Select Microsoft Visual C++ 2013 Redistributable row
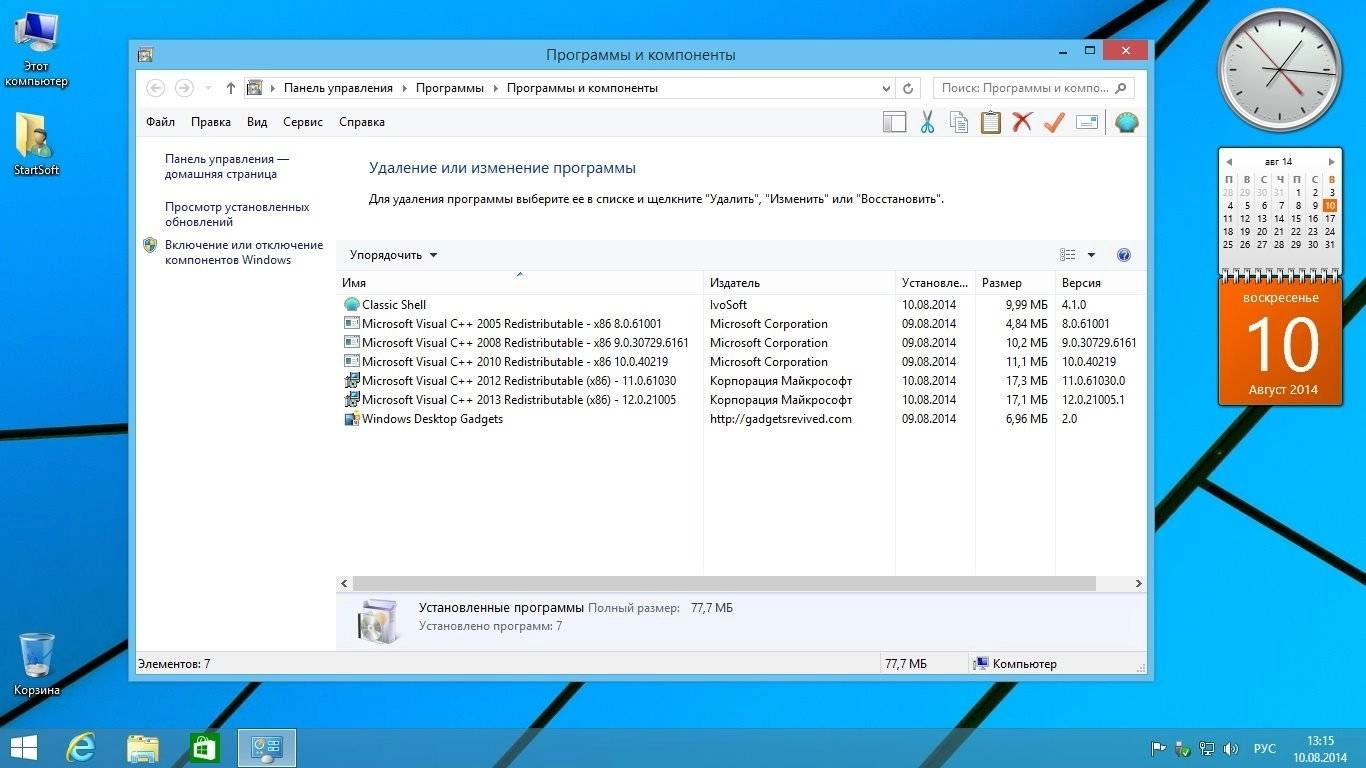This screenshot has width=1366, height=768. (x=740, y=400)
